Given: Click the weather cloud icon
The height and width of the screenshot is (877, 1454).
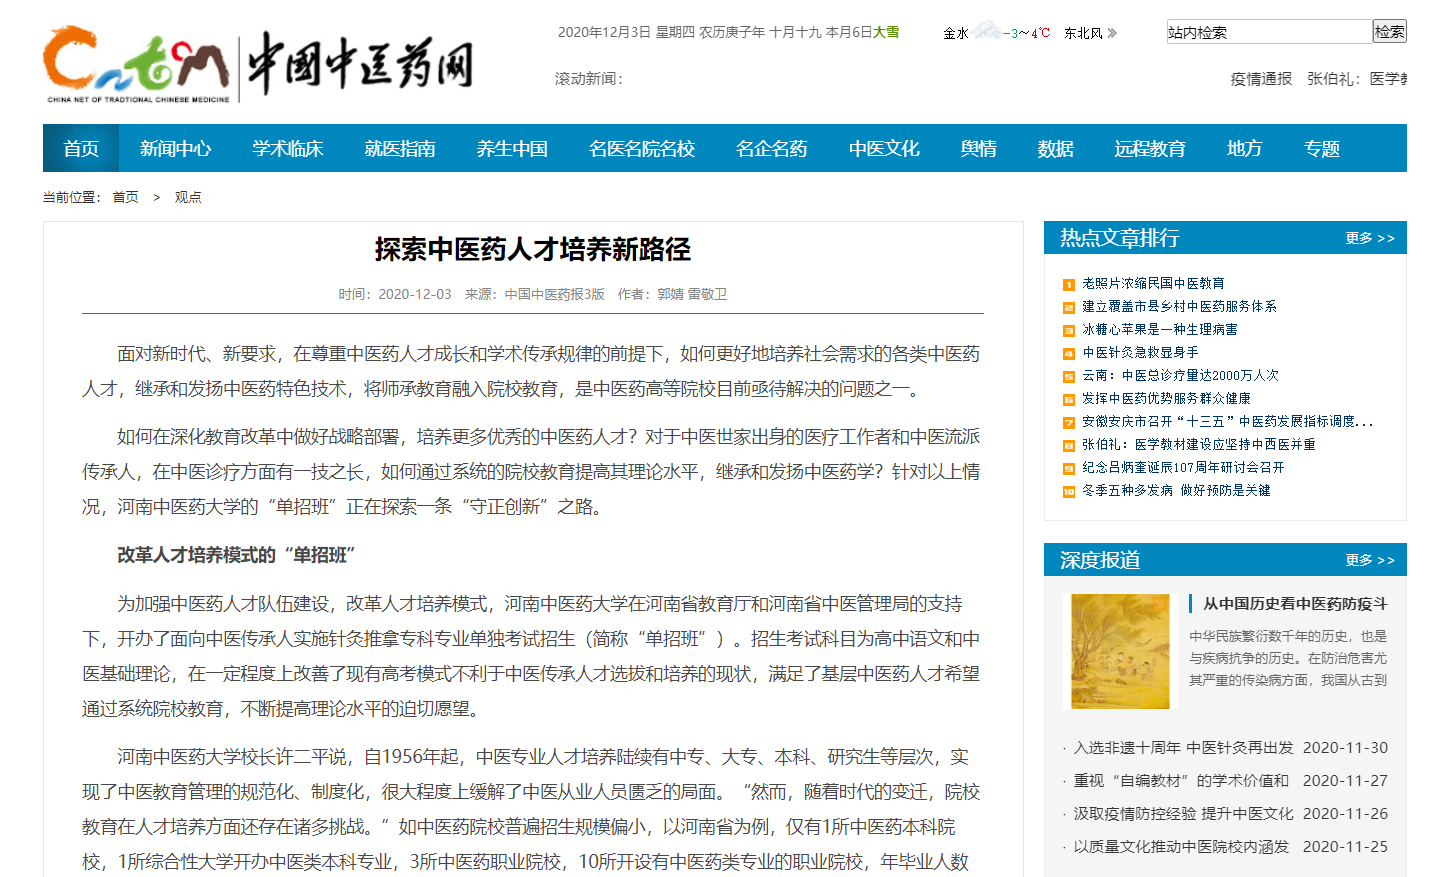Looking at the screenshot, I should (987, 31).
